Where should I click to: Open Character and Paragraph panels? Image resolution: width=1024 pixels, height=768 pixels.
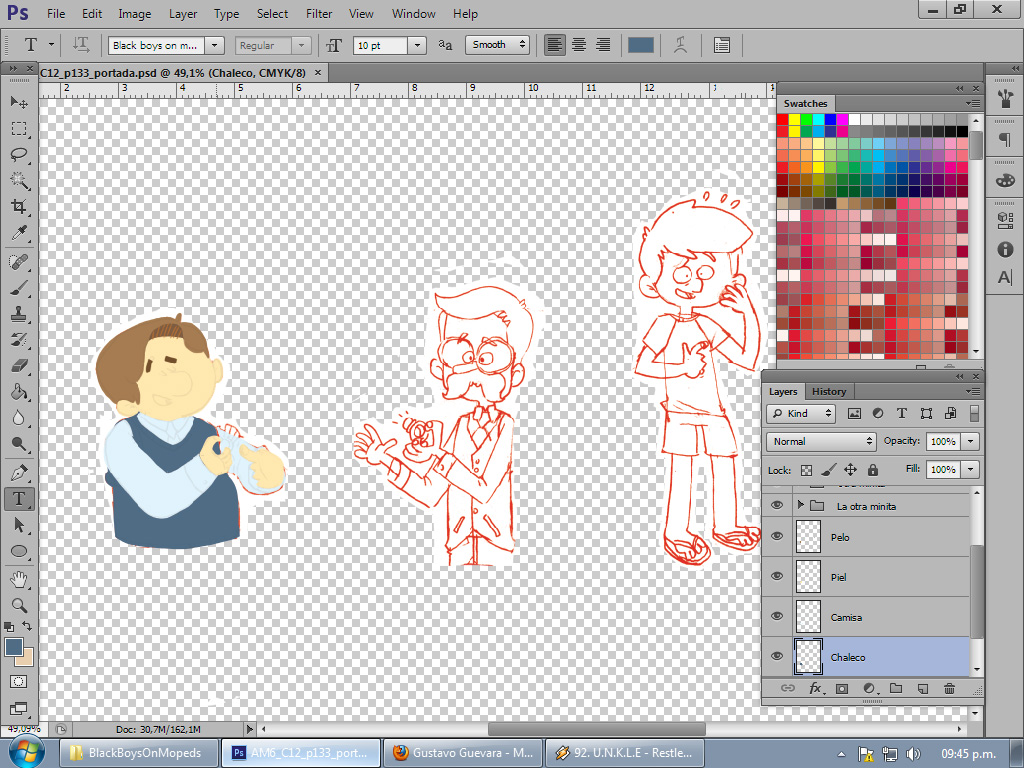[x=722, y=45]
